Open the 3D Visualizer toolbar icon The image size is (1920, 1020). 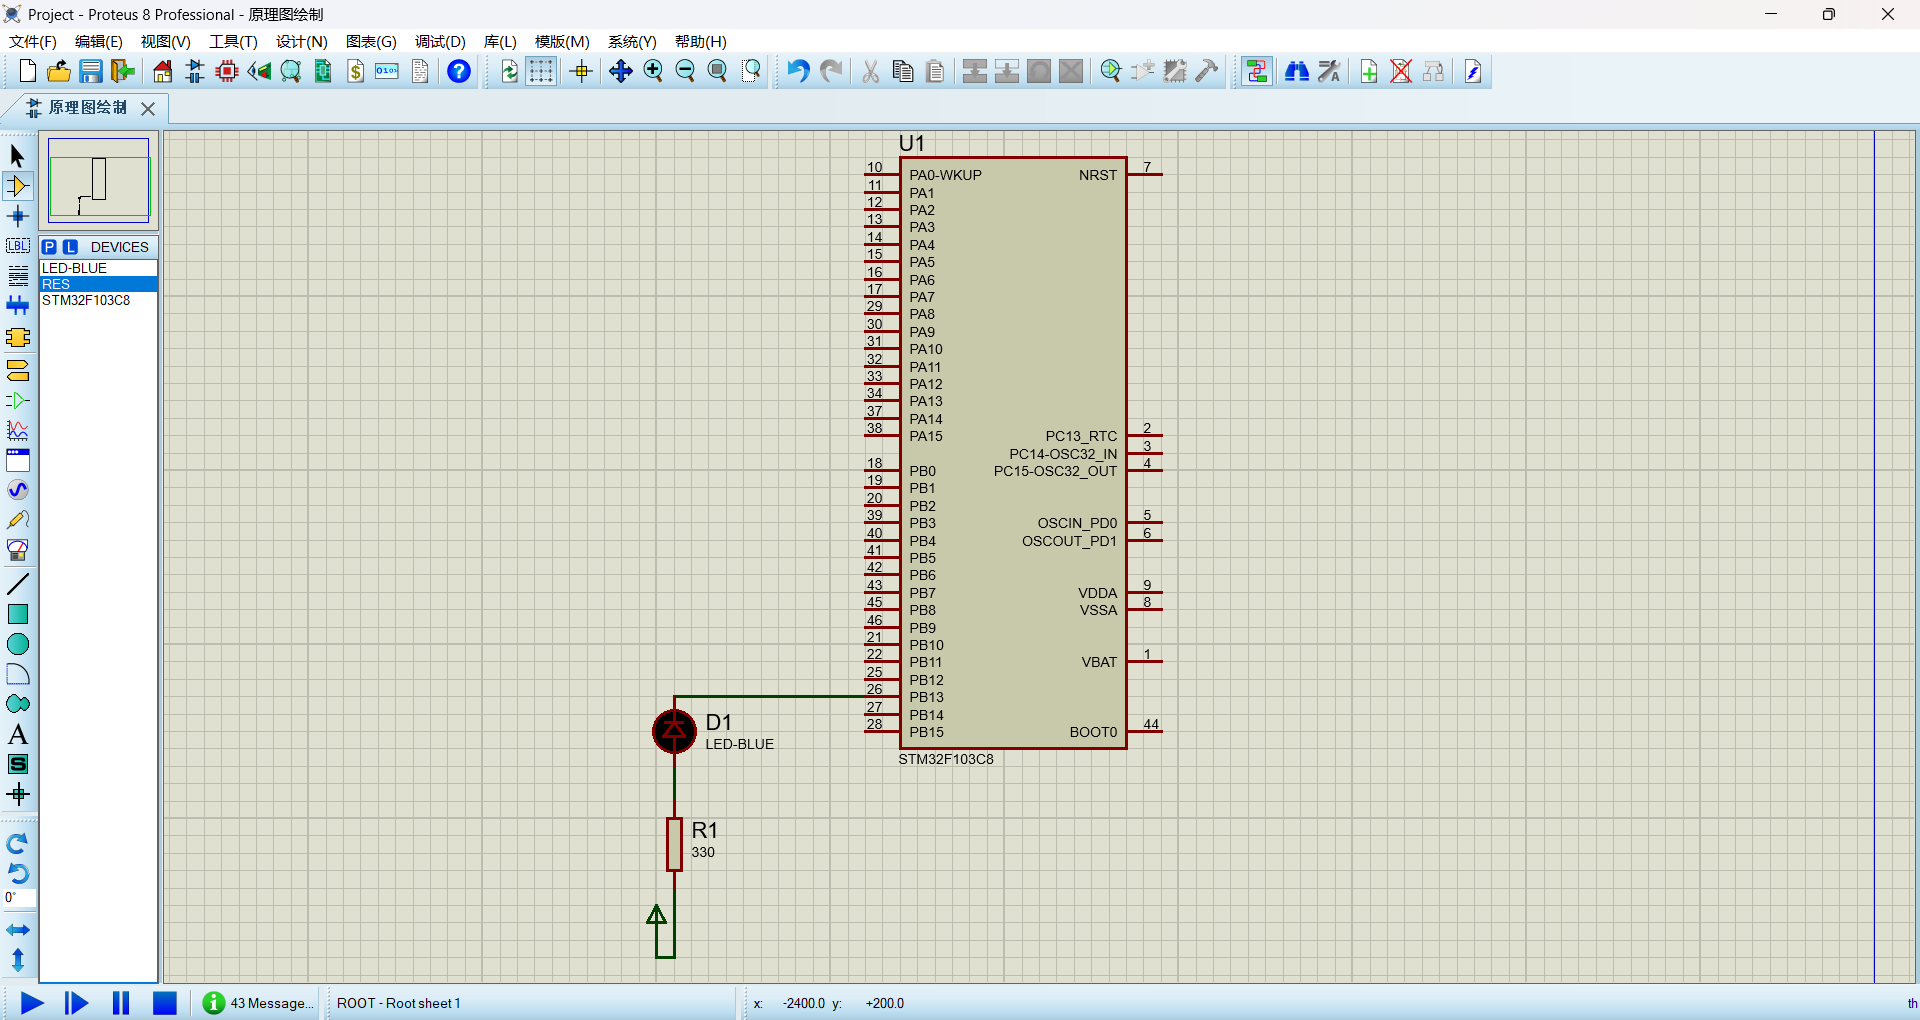pos(259,71)
